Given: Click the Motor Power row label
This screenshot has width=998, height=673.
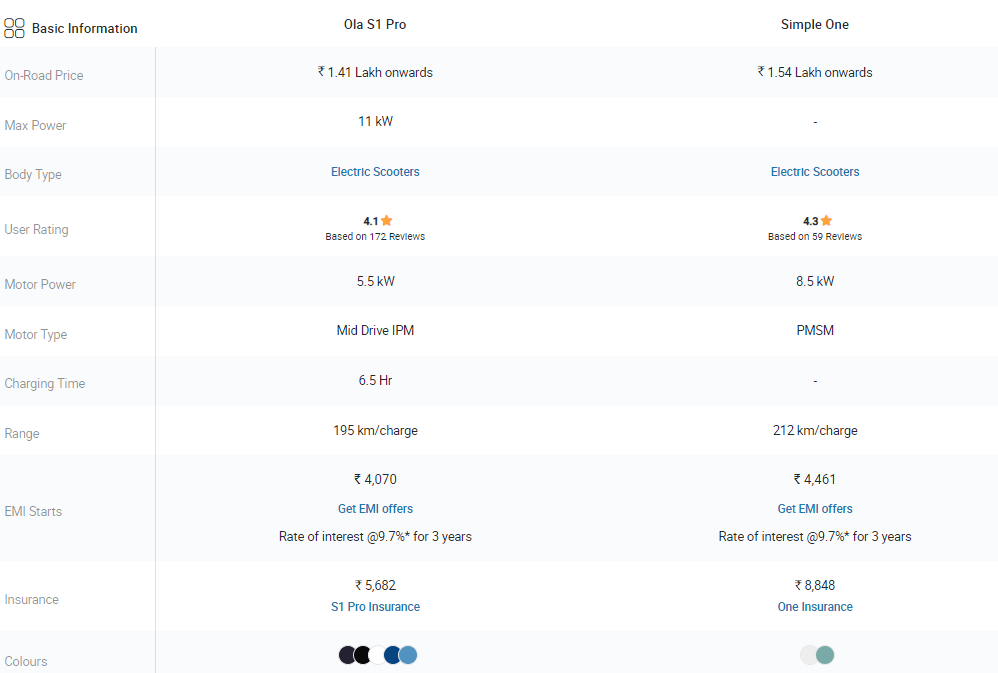Looking at the screenshot, I should (40, 284).
